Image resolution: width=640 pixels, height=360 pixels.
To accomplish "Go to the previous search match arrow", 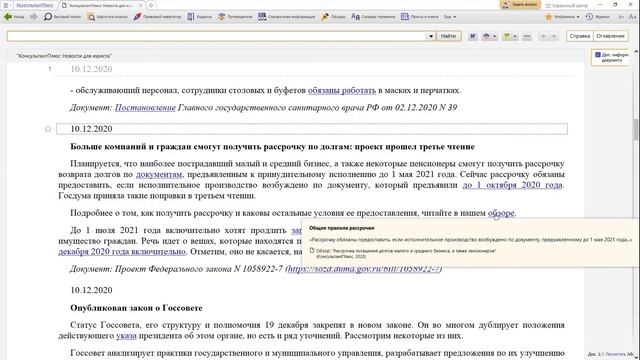I will pos(543,36).
